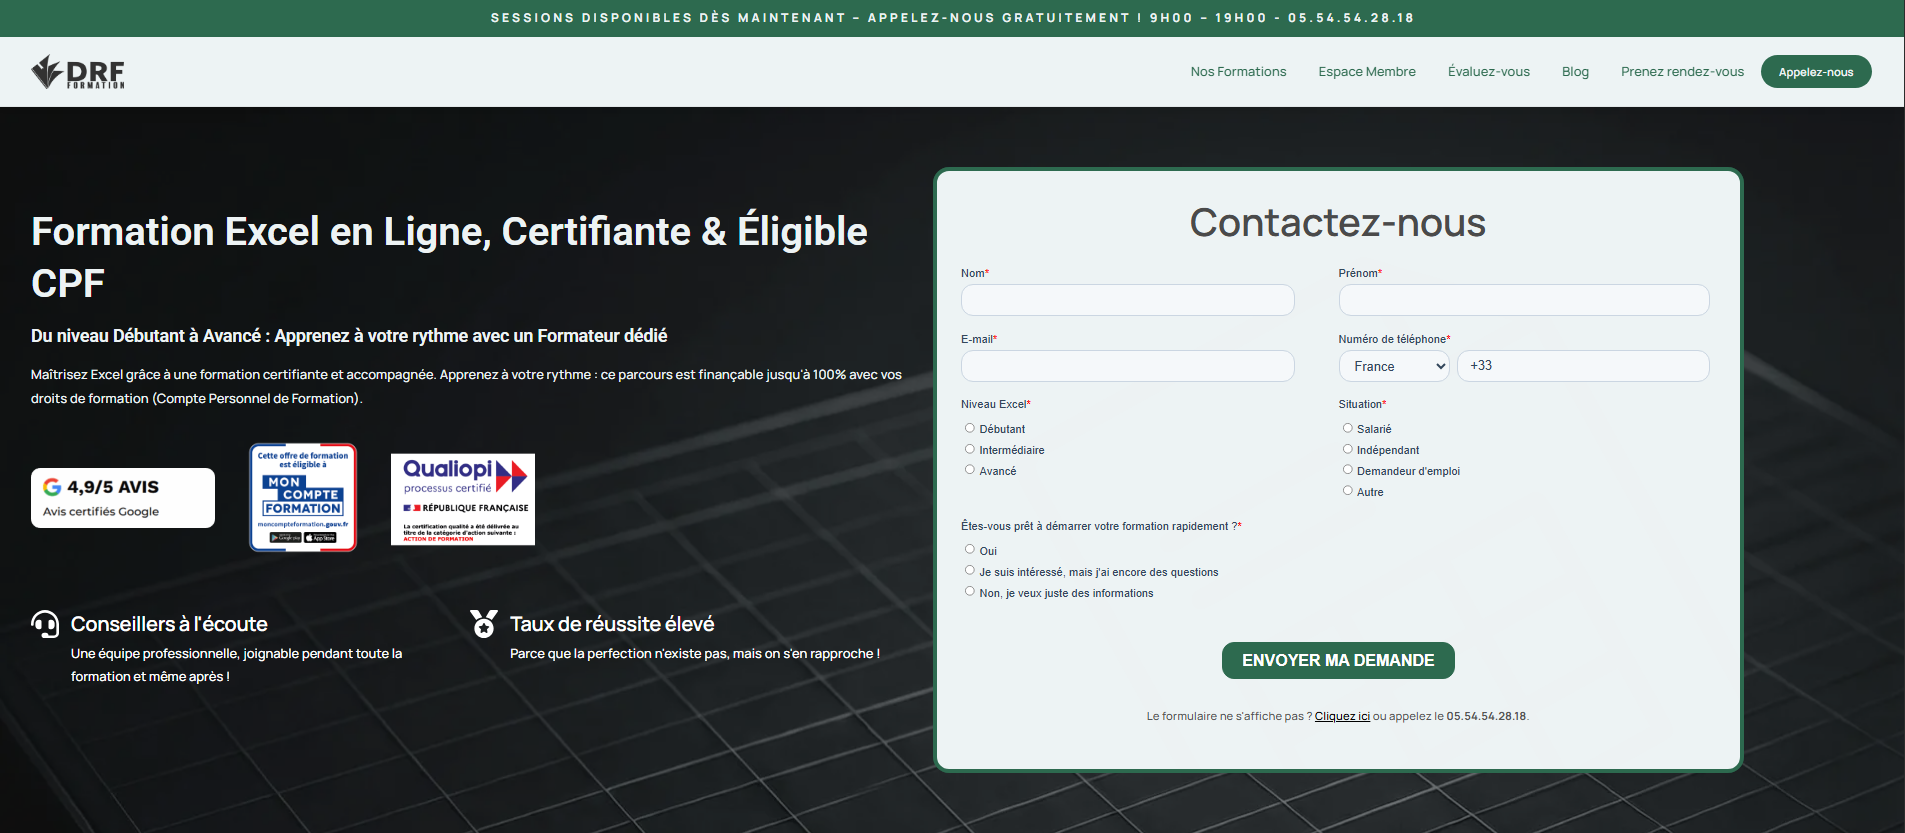Image resolution: width=1905 pixels, height=833 pixels.
Task: Select the Débutant Excel level
Action: (969, 428)
